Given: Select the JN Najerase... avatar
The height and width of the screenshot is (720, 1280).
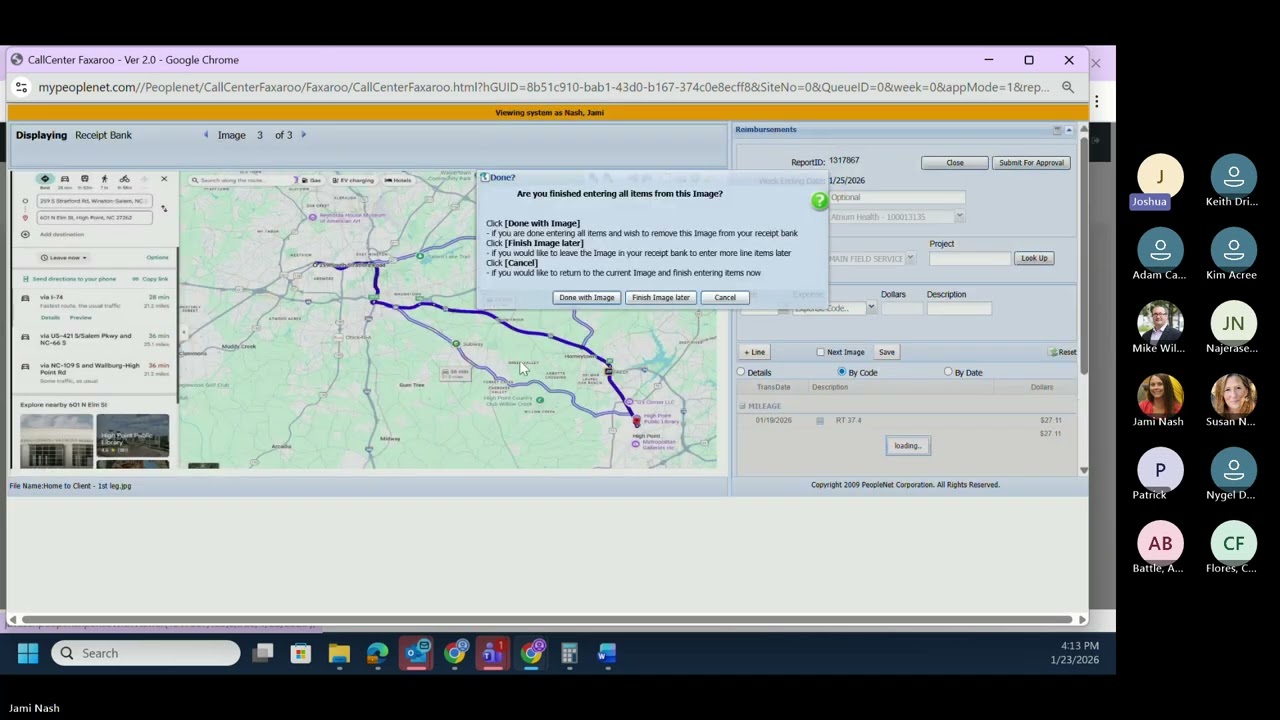Looking at the screenshot, I should (x=1234, y=324).
